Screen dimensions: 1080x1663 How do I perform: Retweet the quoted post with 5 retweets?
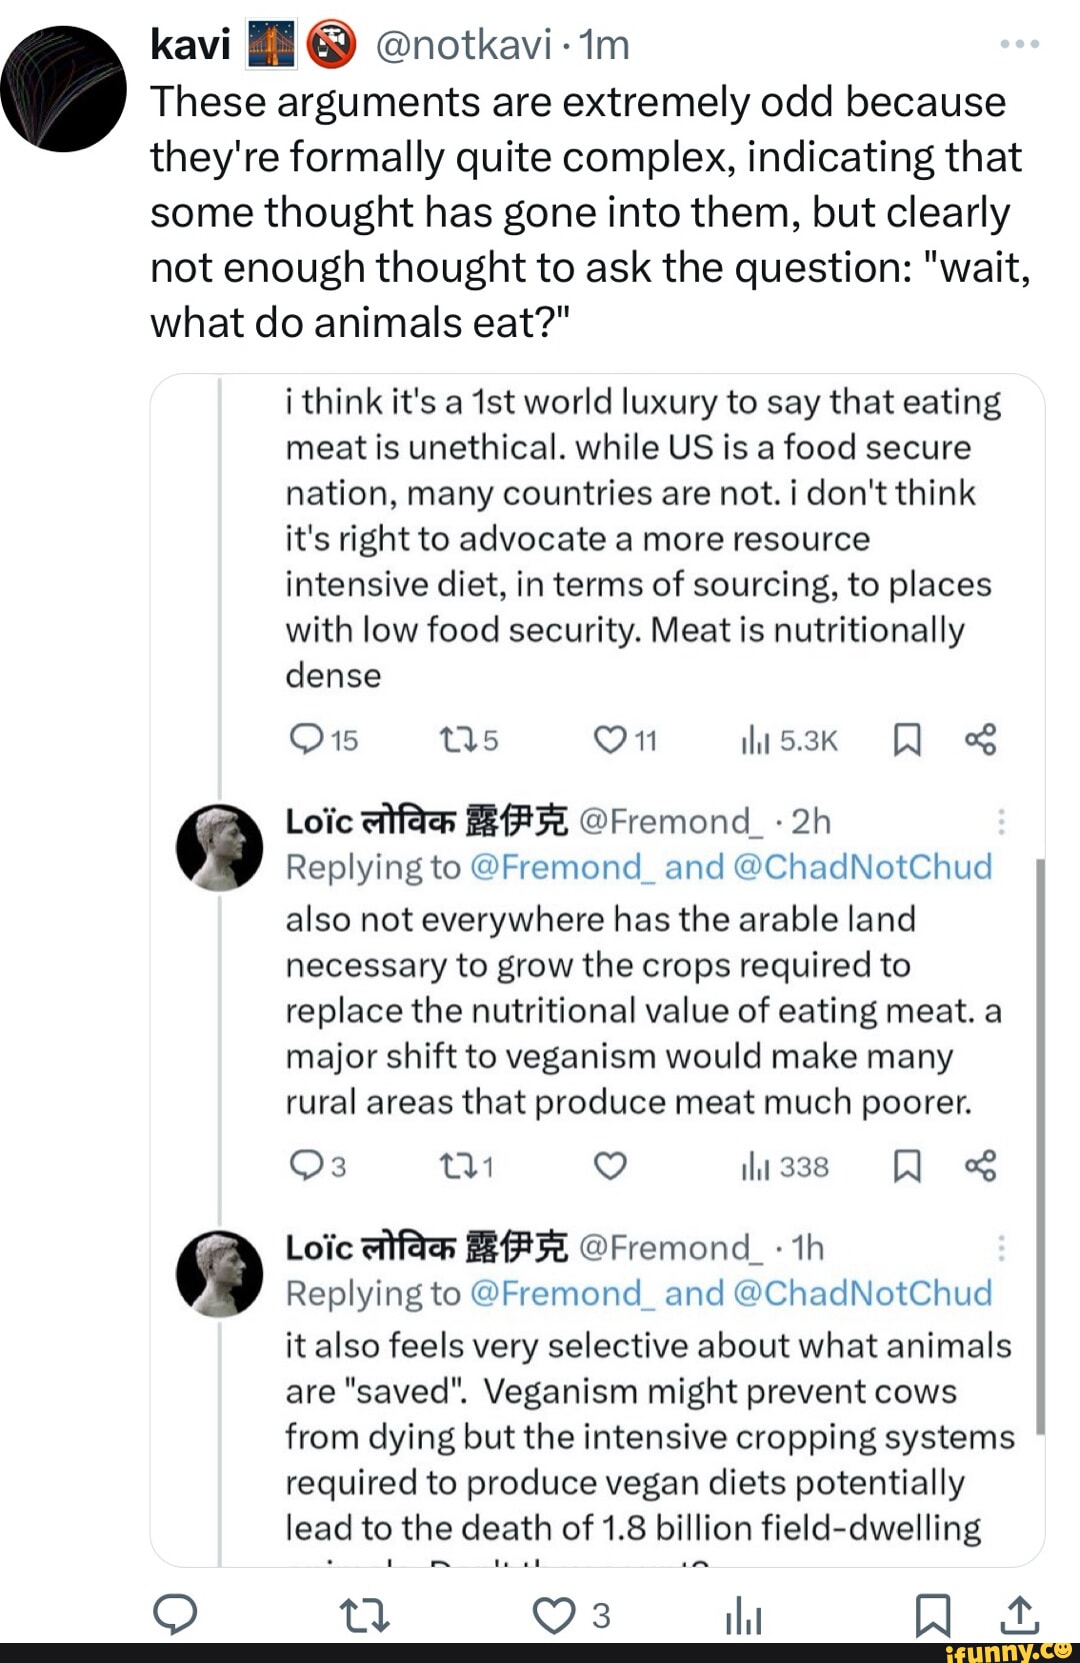coord(458,740)
